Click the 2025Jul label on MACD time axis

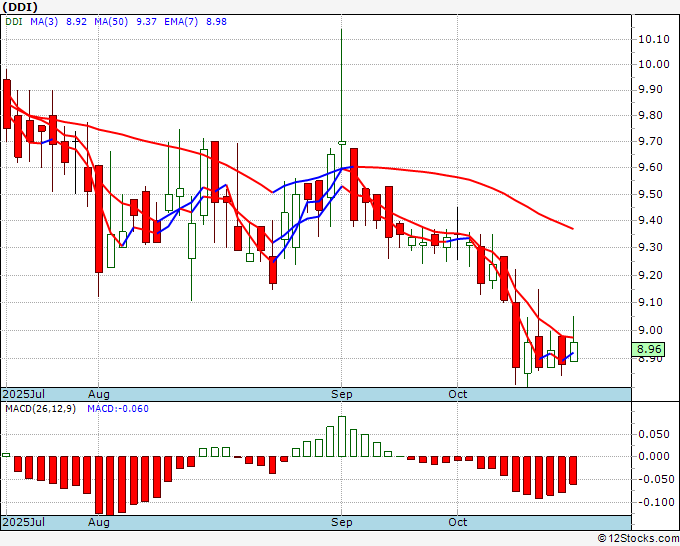coord(24,522)
